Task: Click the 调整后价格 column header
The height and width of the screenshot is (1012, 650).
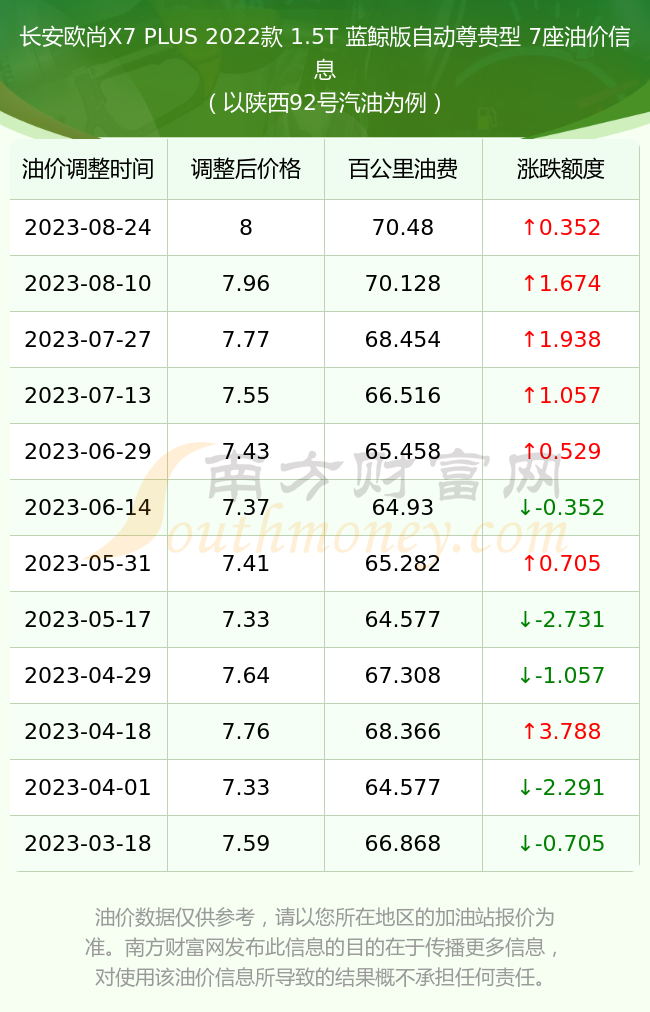Action: [246, 169]
